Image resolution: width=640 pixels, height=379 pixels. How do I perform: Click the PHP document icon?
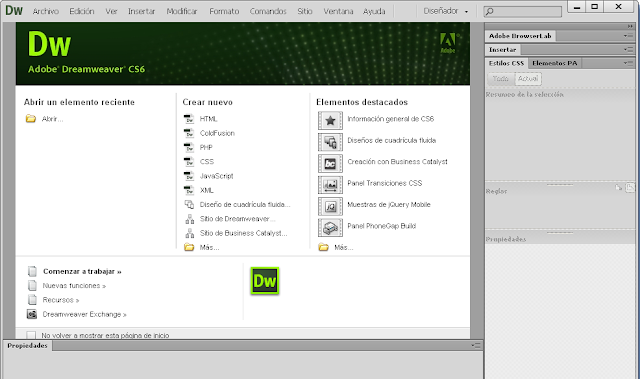coord(189,147)
